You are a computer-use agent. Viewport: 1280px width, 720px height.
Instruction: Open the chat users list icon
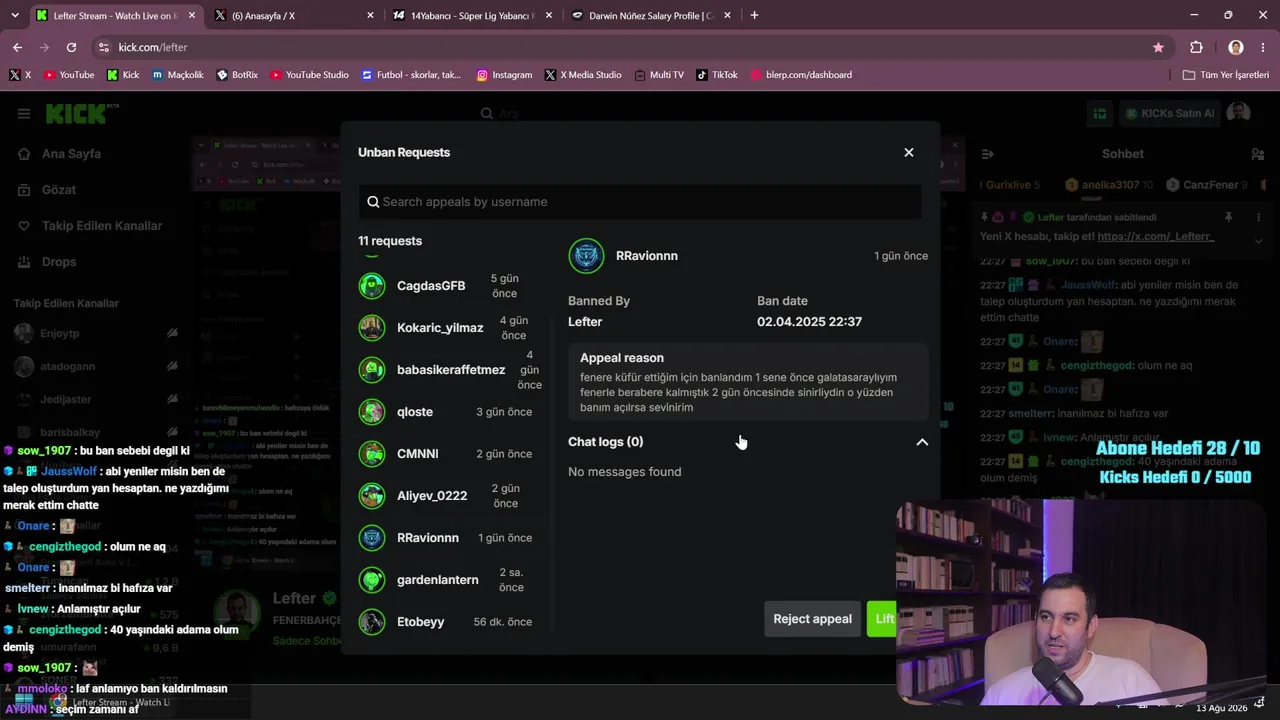1258,154
